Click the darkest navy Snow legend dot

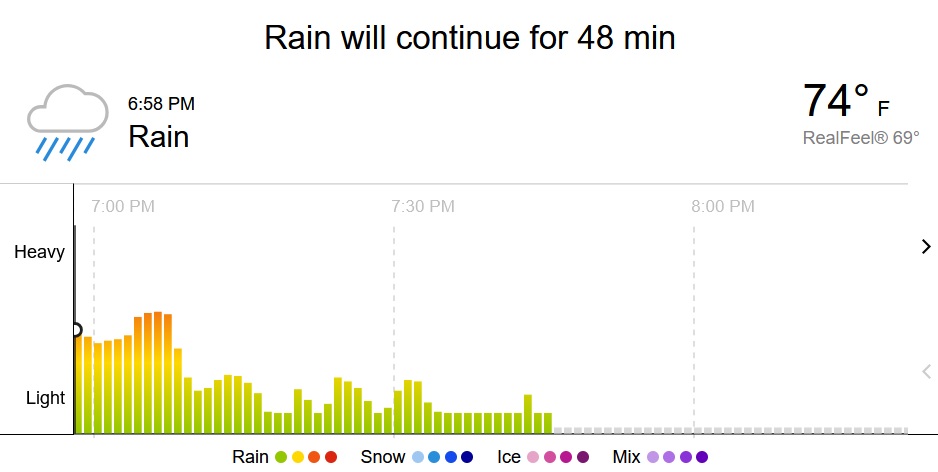click(x=467, y=457)
